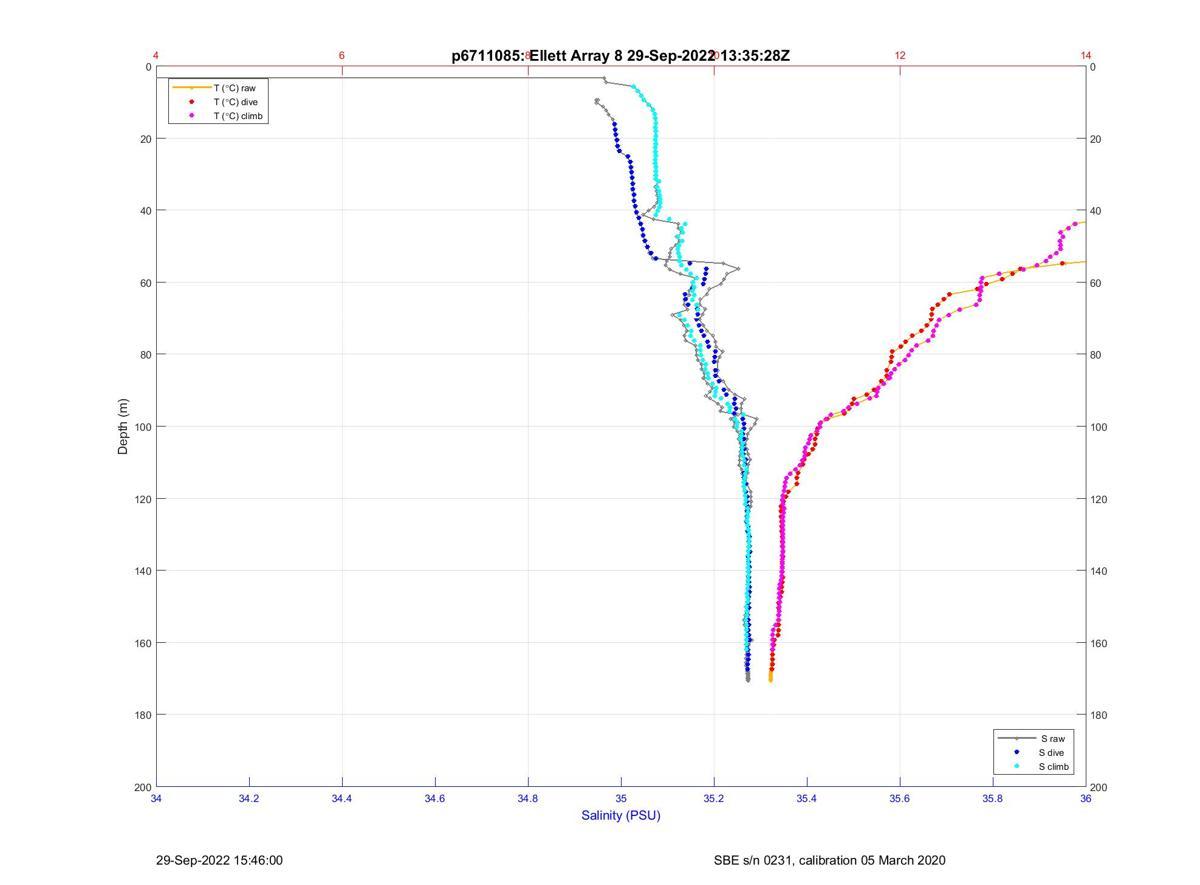Click left-axis depth tick 40

(x=146, y=211)
